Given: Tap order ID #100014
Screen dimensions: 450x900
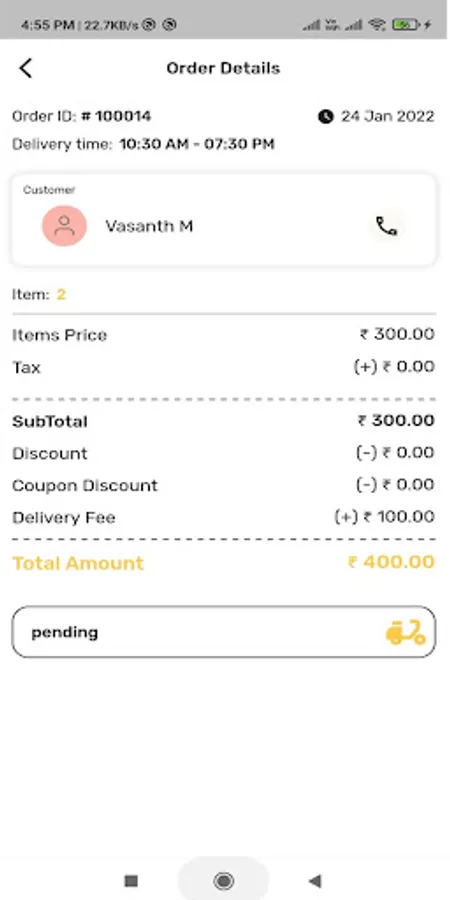Looking at the screenshot, I should tap(117, 117).
